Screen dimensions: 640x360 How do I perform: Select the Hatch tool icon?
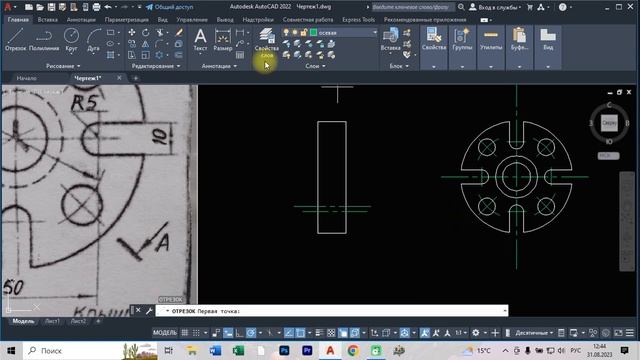[x=111, y=55]
